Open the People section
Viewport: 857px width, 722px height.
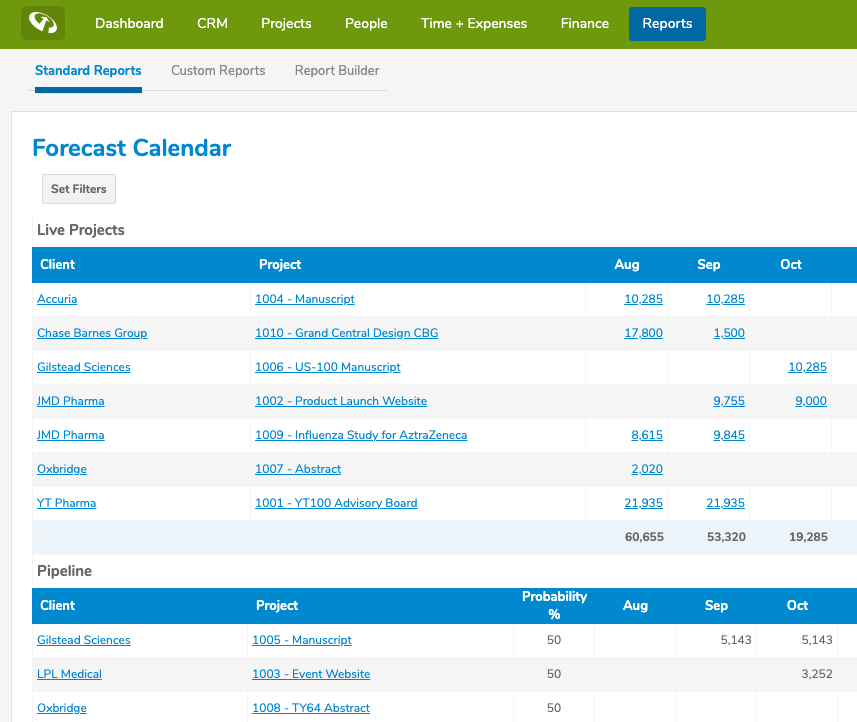pyautogui.click(x=366, y=22)
